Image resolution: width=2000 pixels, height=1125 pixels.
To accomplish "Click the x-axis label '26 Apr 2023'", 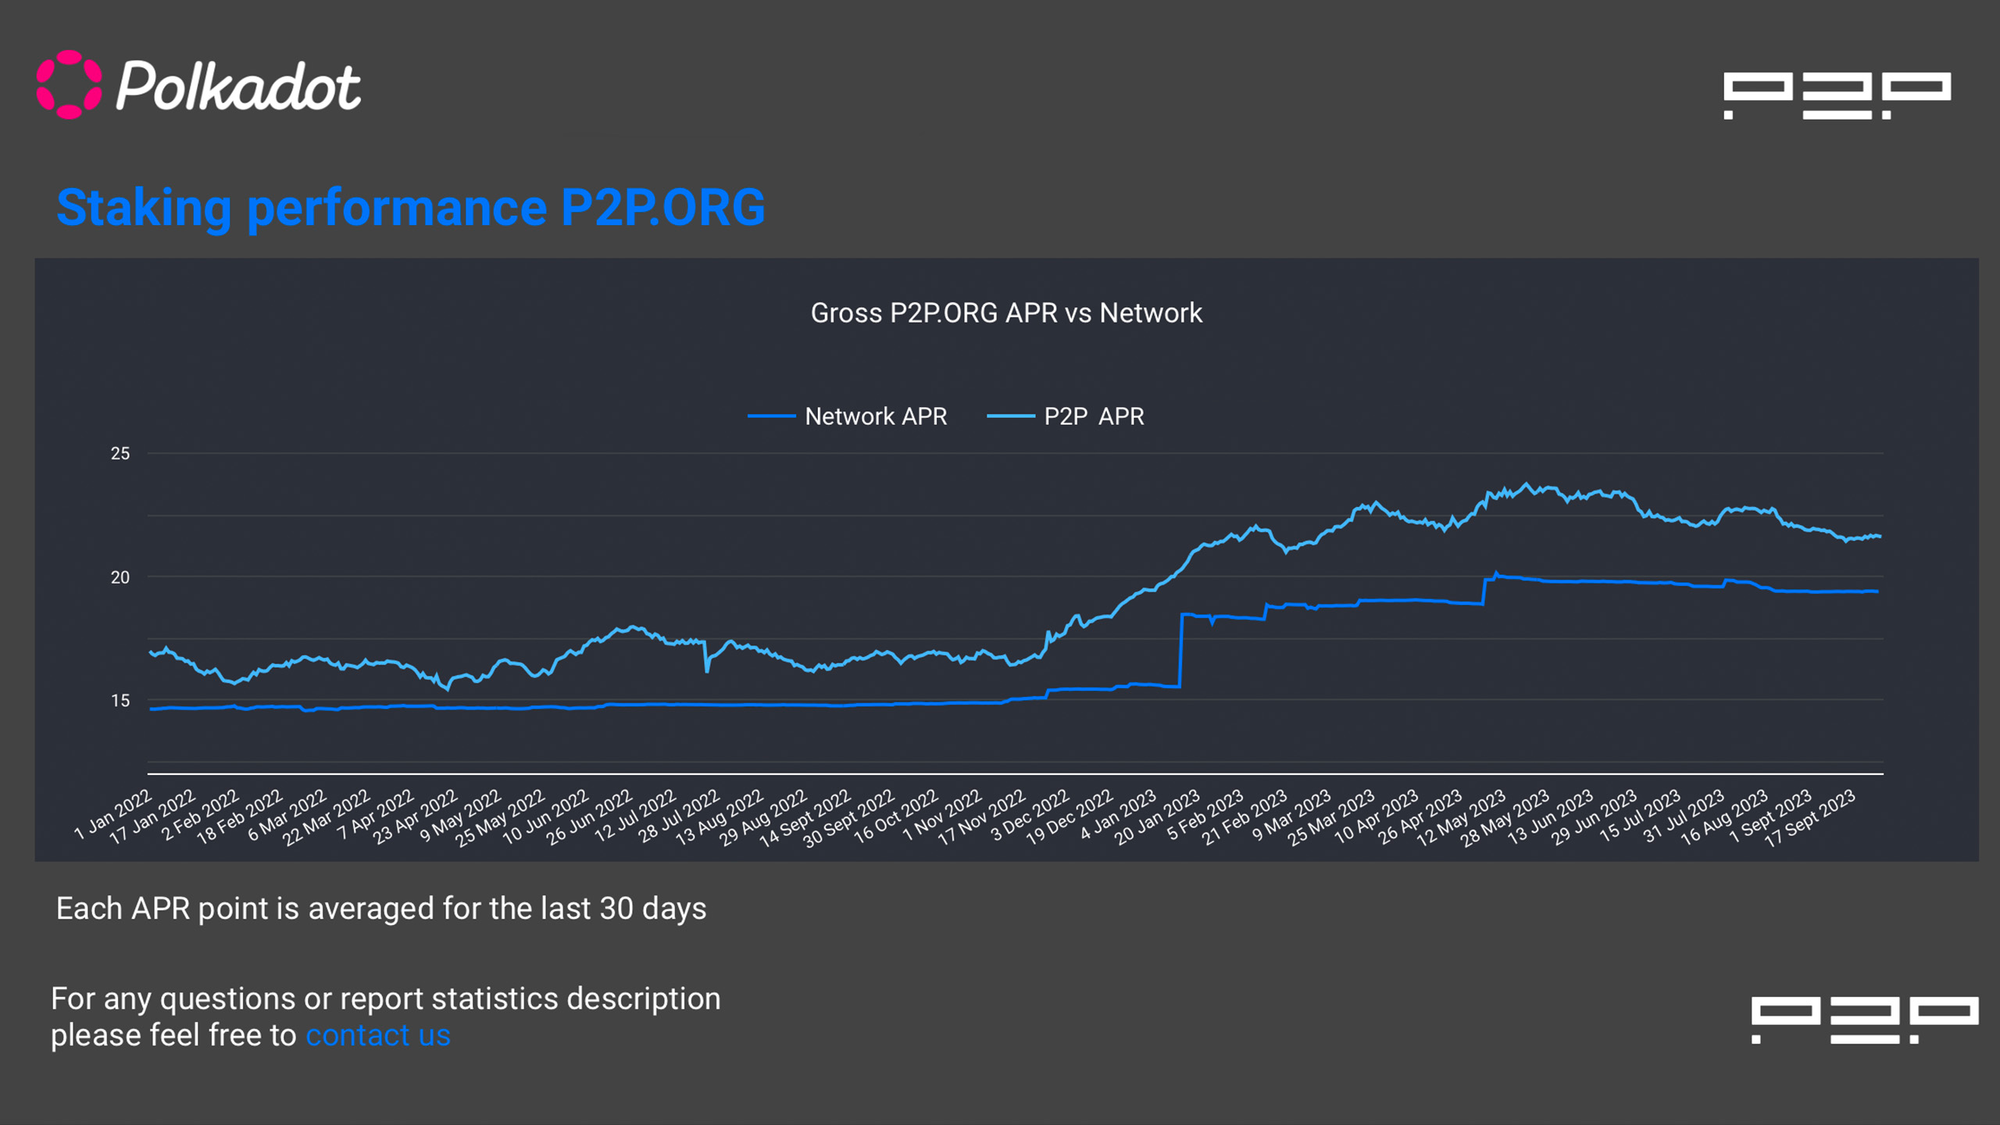I will click(1420, 817).
